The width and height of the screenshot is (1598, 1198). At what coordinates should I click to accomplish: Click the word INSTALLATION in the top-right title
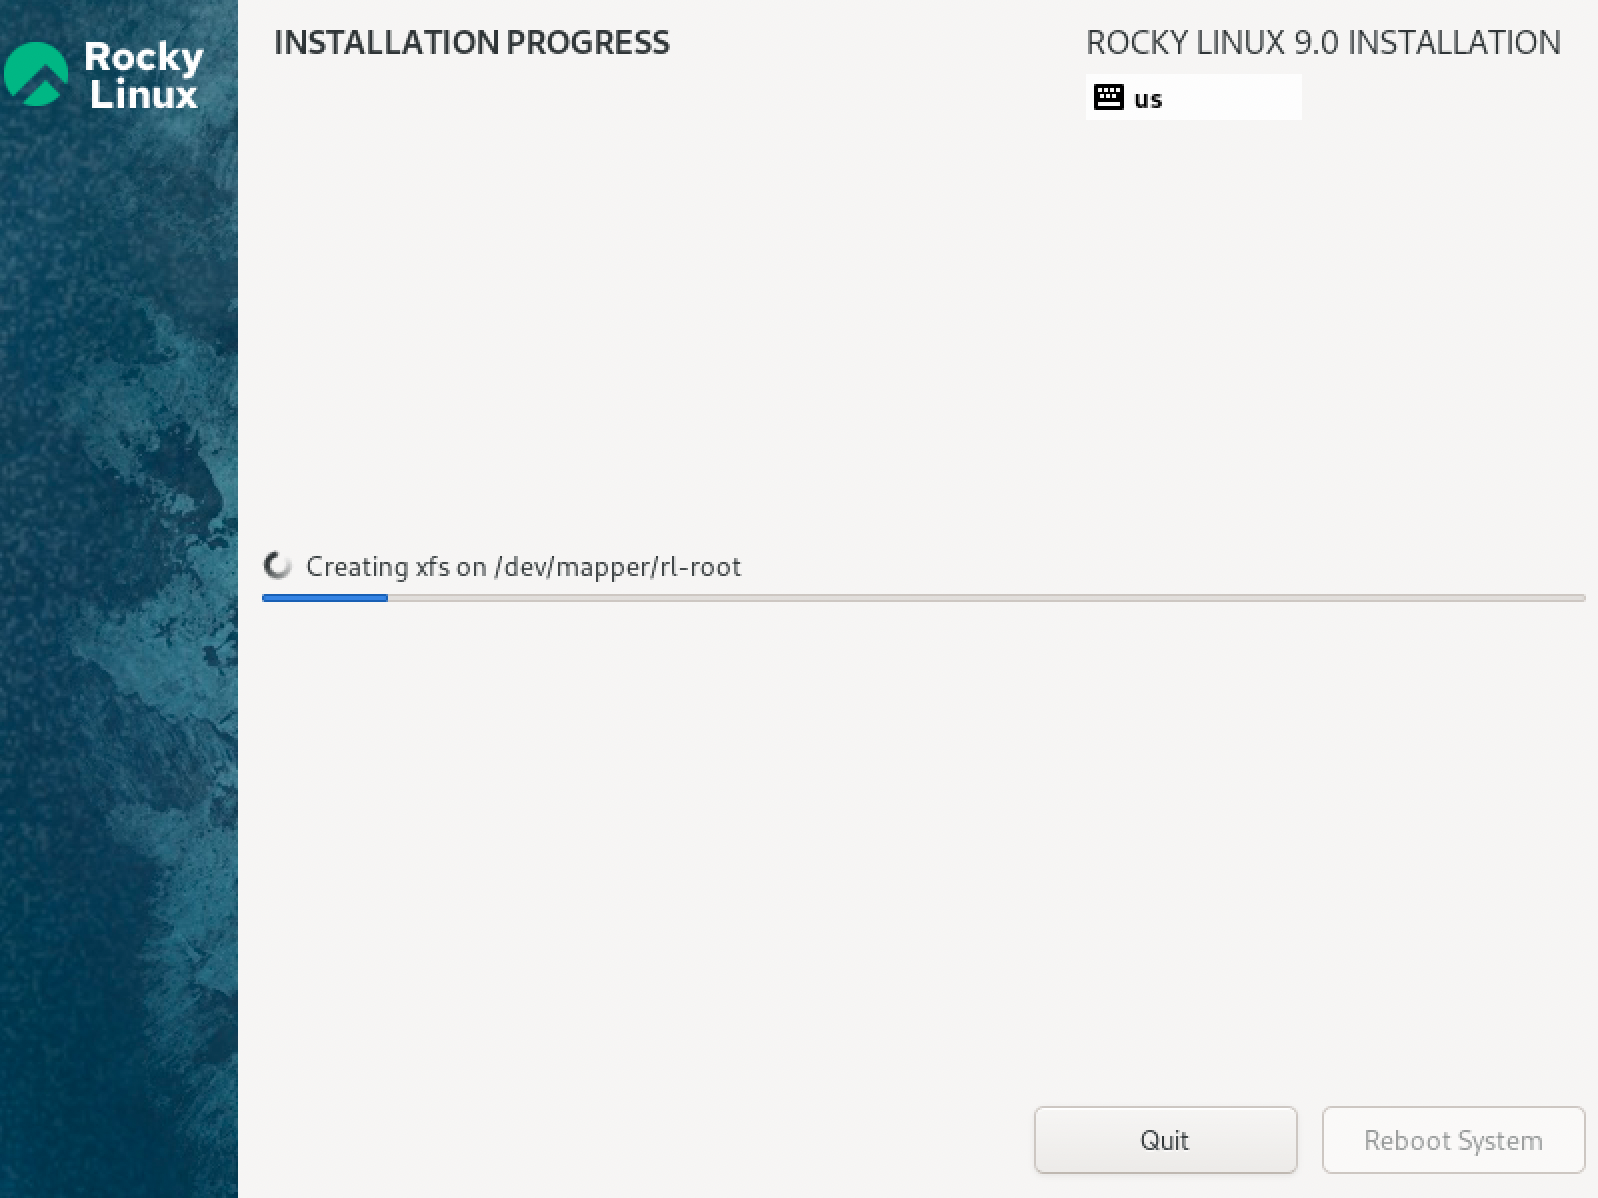click(x=1454, y=43)
